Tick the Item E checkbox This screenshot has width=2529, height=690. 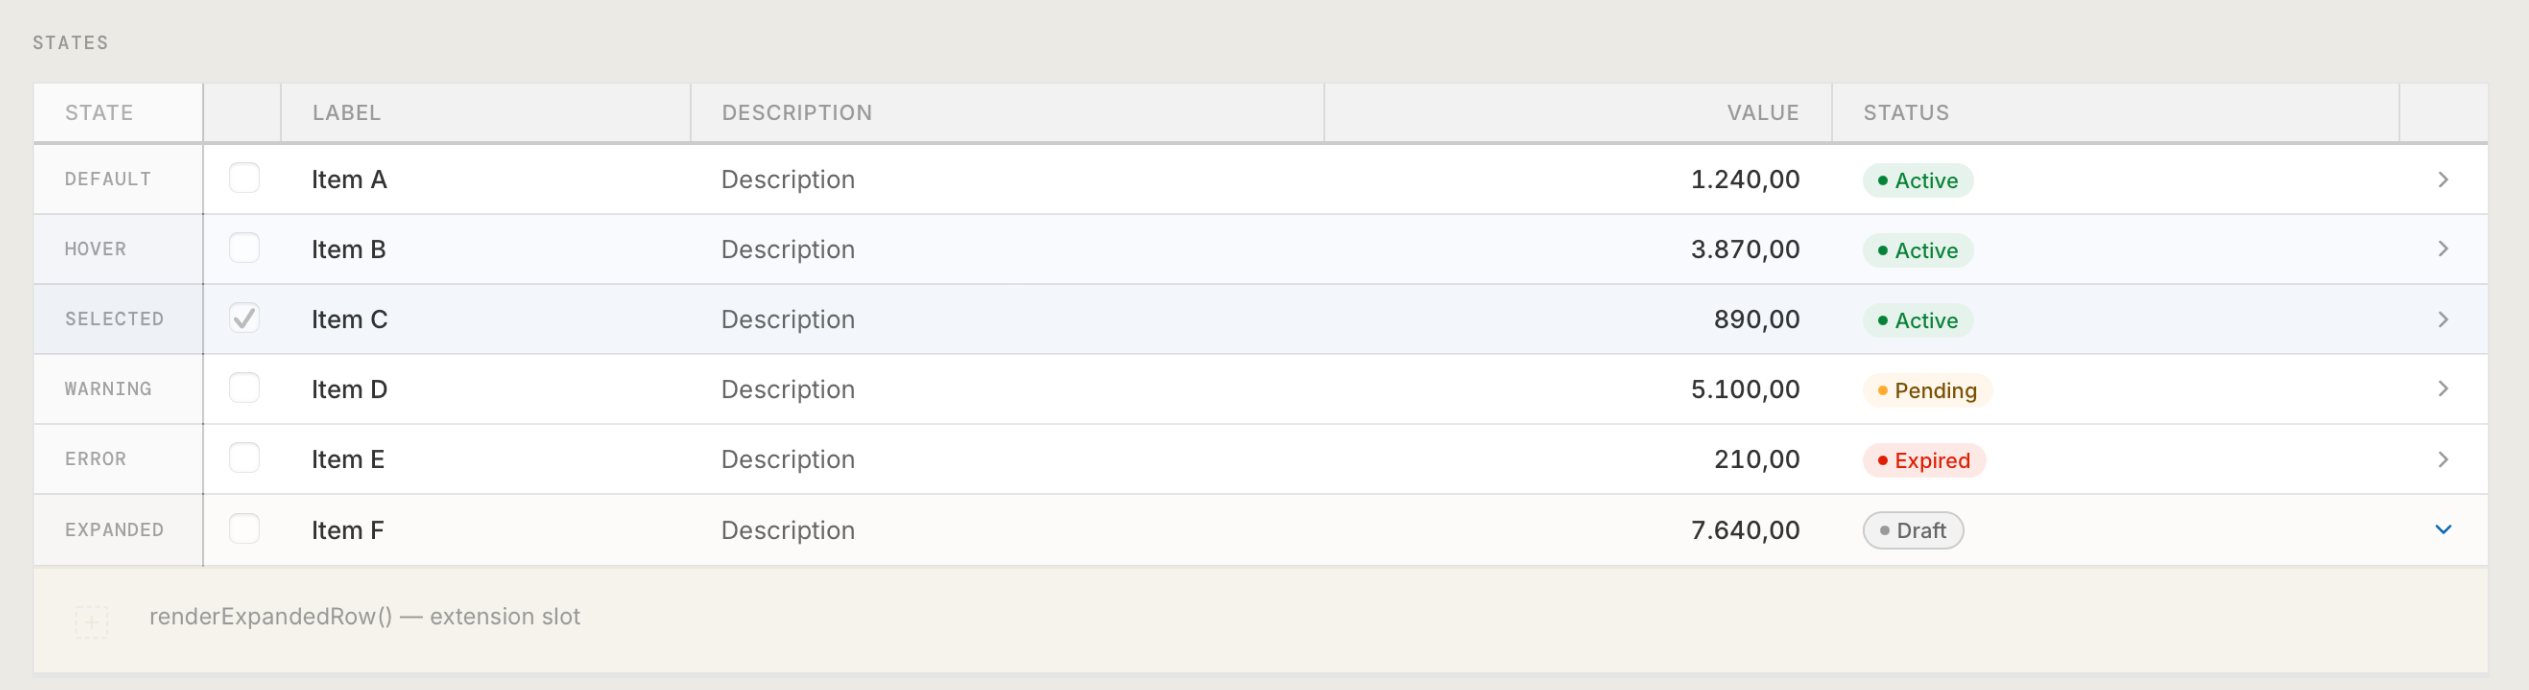(x=244, y=458)
